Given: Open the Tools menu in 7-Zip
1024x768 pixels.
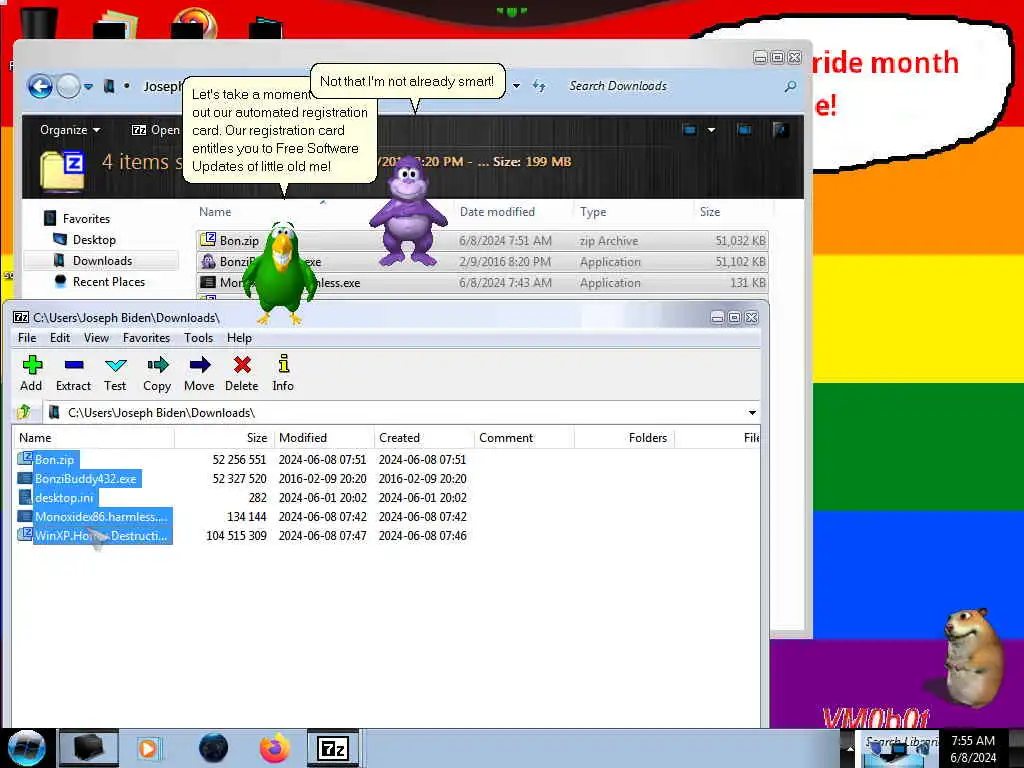Looking at the screenshot, I should point(199,338).
